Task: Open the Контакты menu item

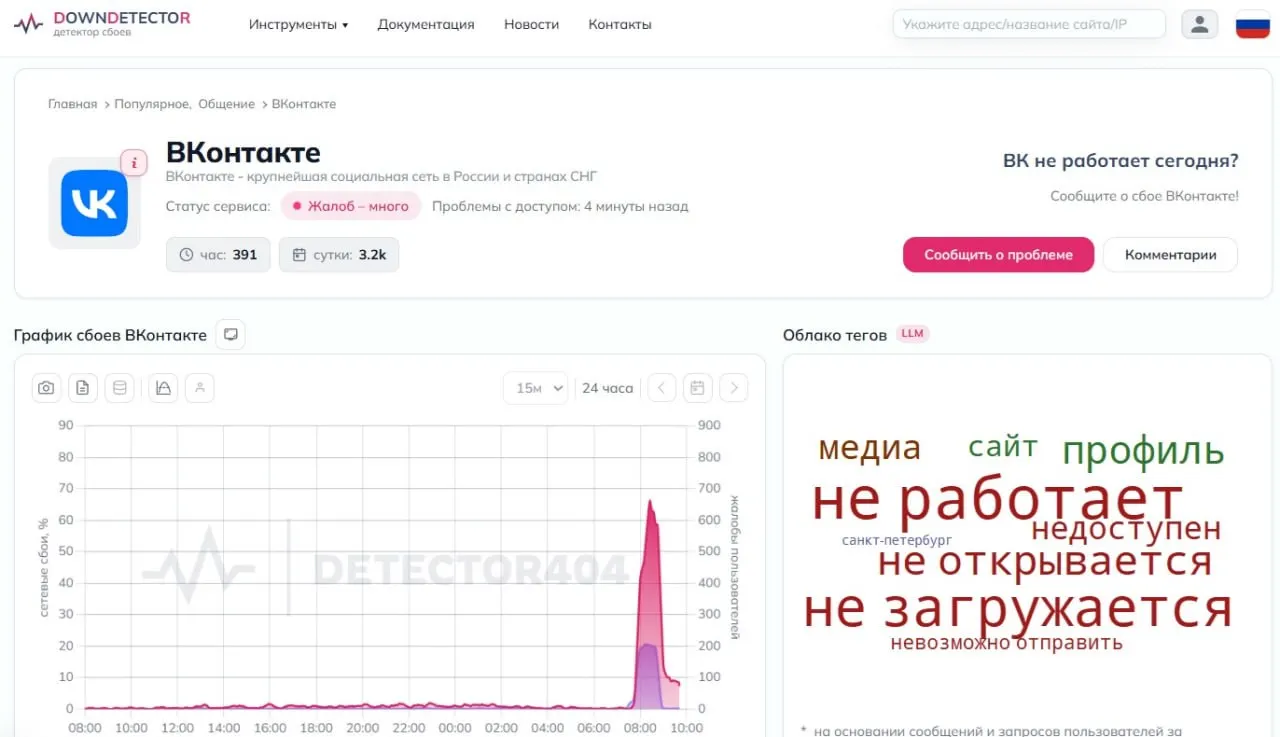Action: (620, 24)
